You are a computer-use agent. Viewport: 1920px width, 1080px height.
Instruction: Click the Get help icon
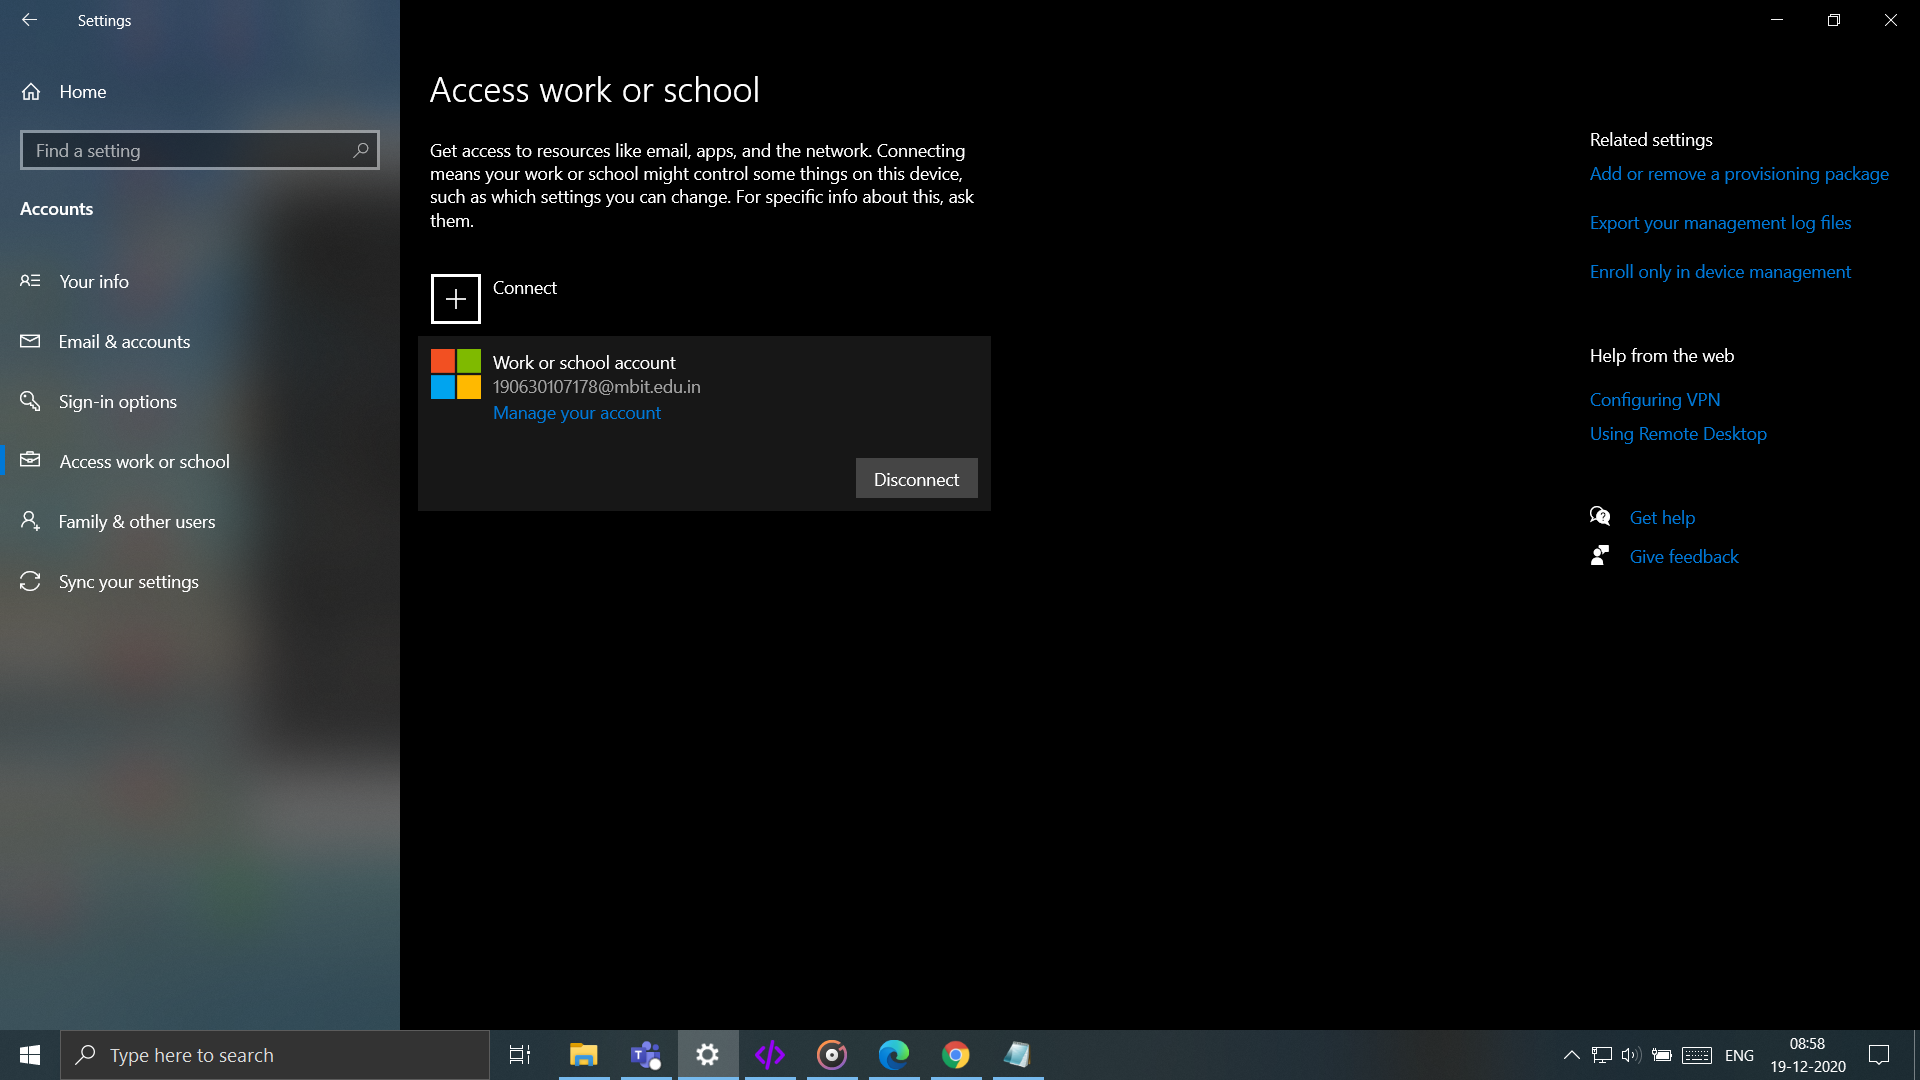(1600, 516)
